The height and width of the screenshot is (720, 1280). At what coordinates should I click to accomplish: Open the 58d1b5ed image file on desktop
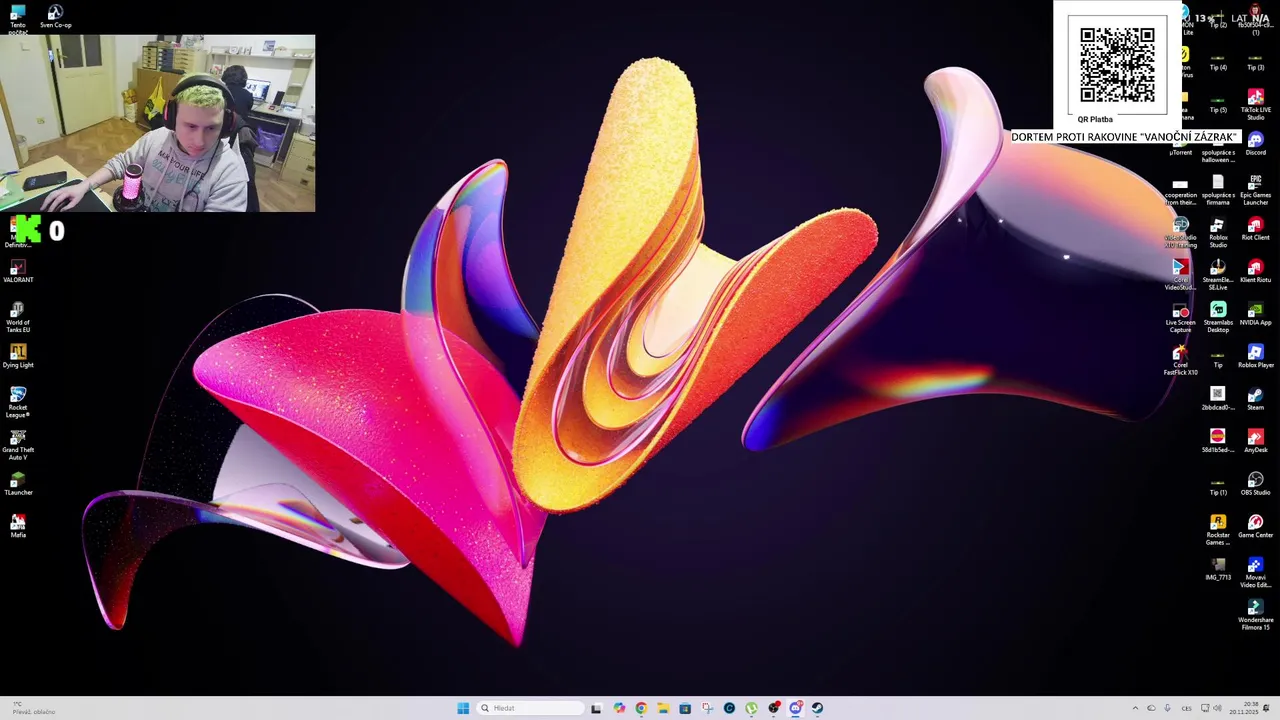(1218, 441)
